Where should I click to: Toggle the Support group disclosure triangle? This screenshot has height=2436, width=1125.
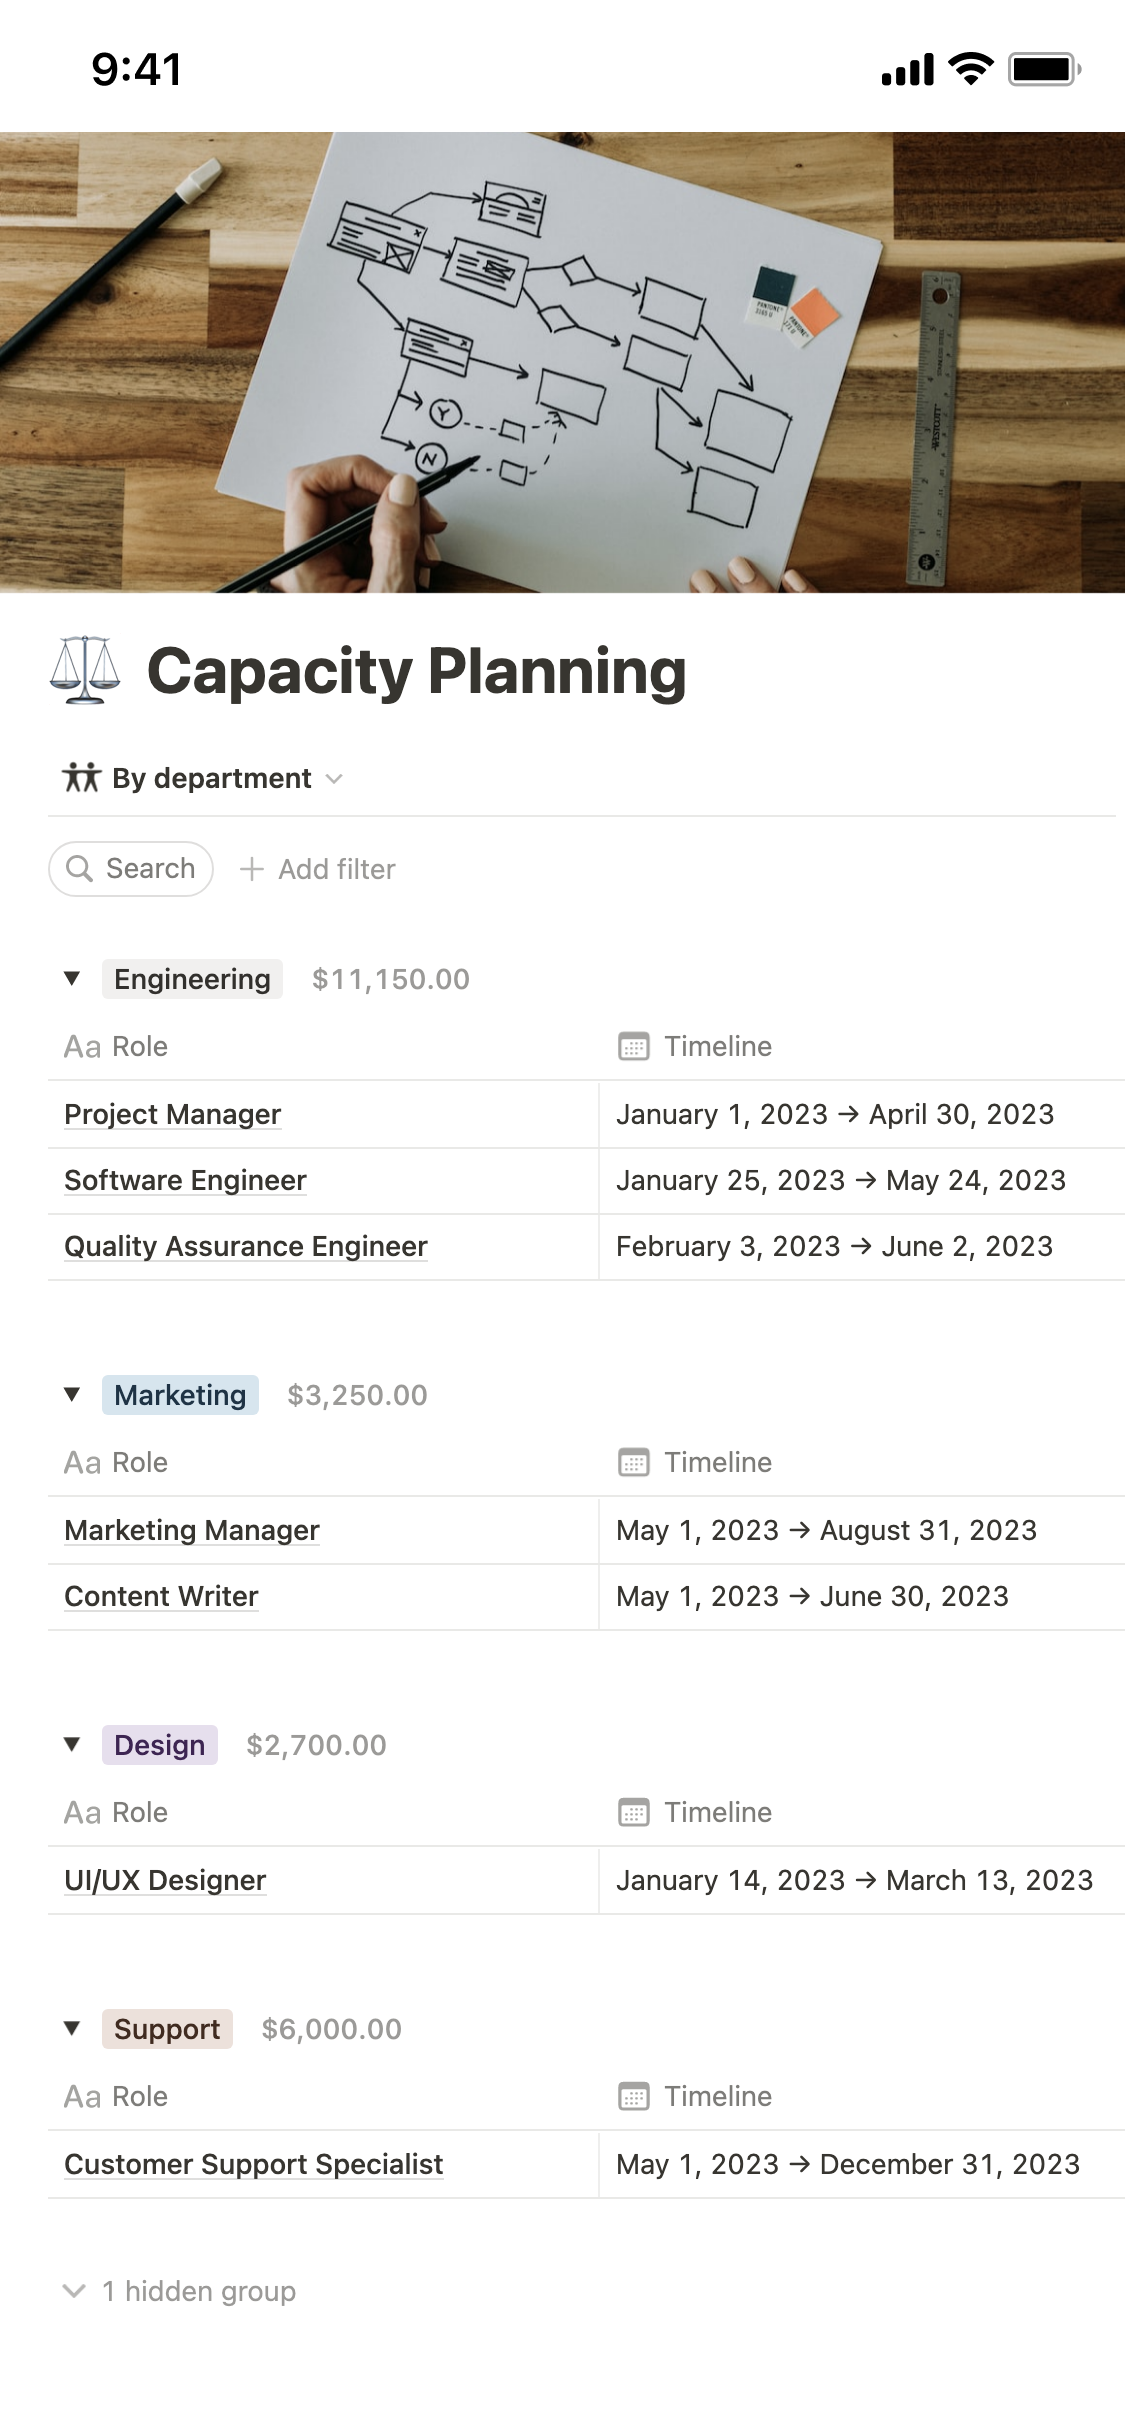(72, 2029)
